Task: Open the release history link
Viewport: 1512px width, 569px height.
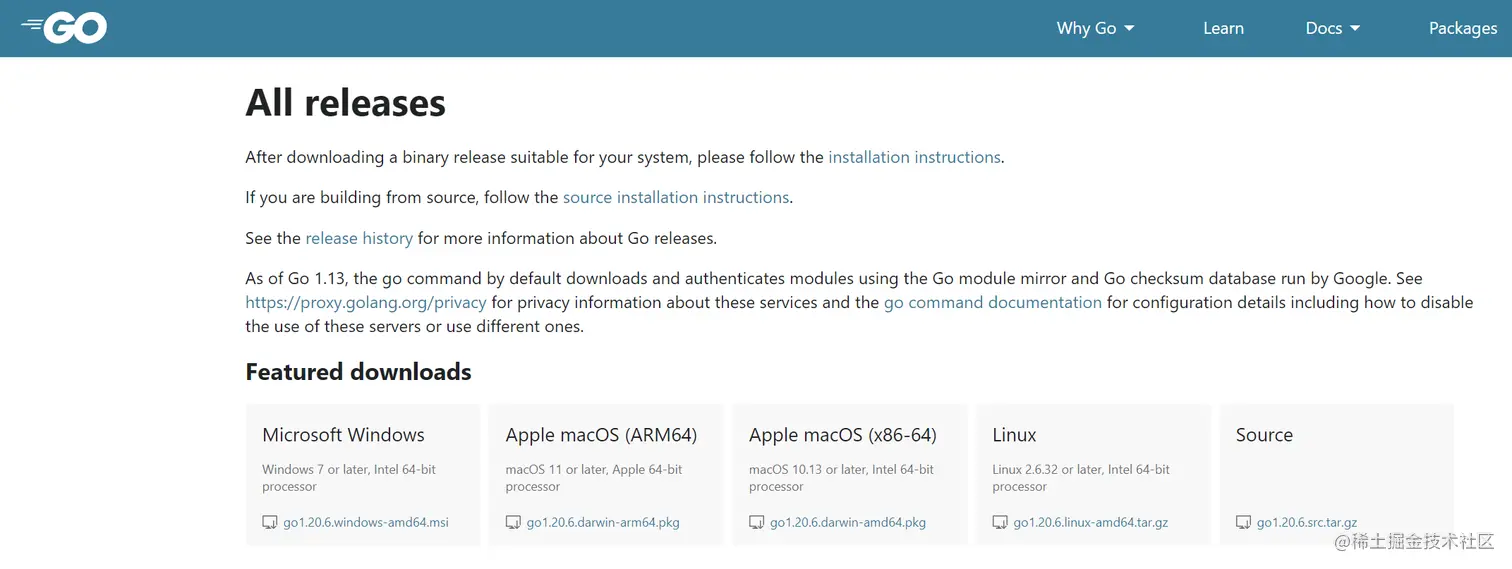Action: (x=359, y=238)
